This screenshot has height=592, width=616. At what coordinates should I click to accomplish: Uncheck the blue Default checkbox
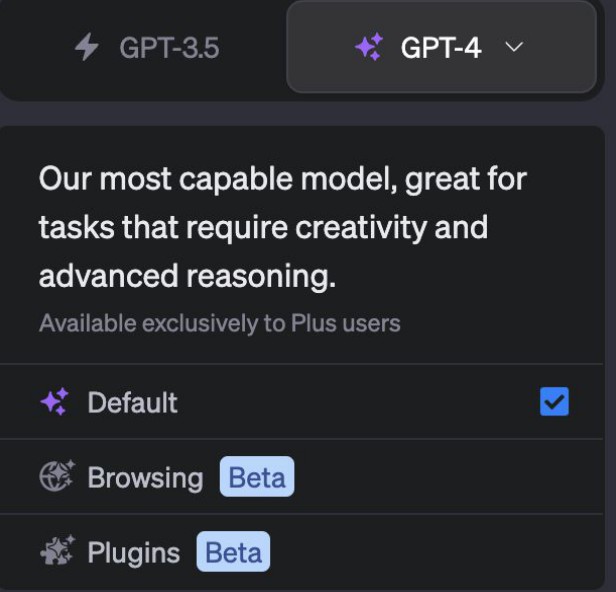[x=554, y=402]
